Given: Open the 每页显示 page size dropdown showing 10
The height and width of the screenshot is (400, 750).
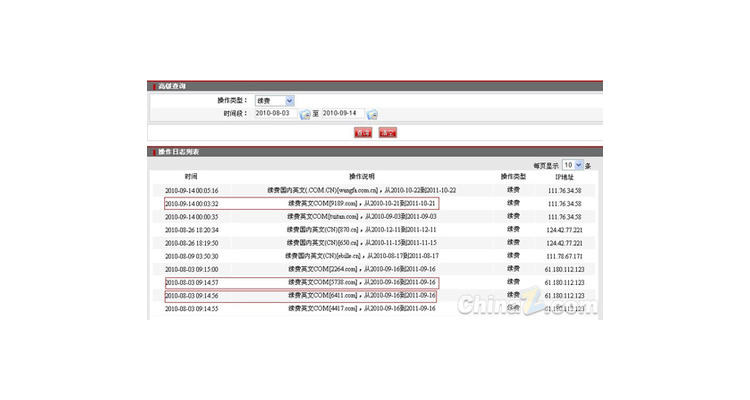Looking at the screenshot, I should (573, 165).
